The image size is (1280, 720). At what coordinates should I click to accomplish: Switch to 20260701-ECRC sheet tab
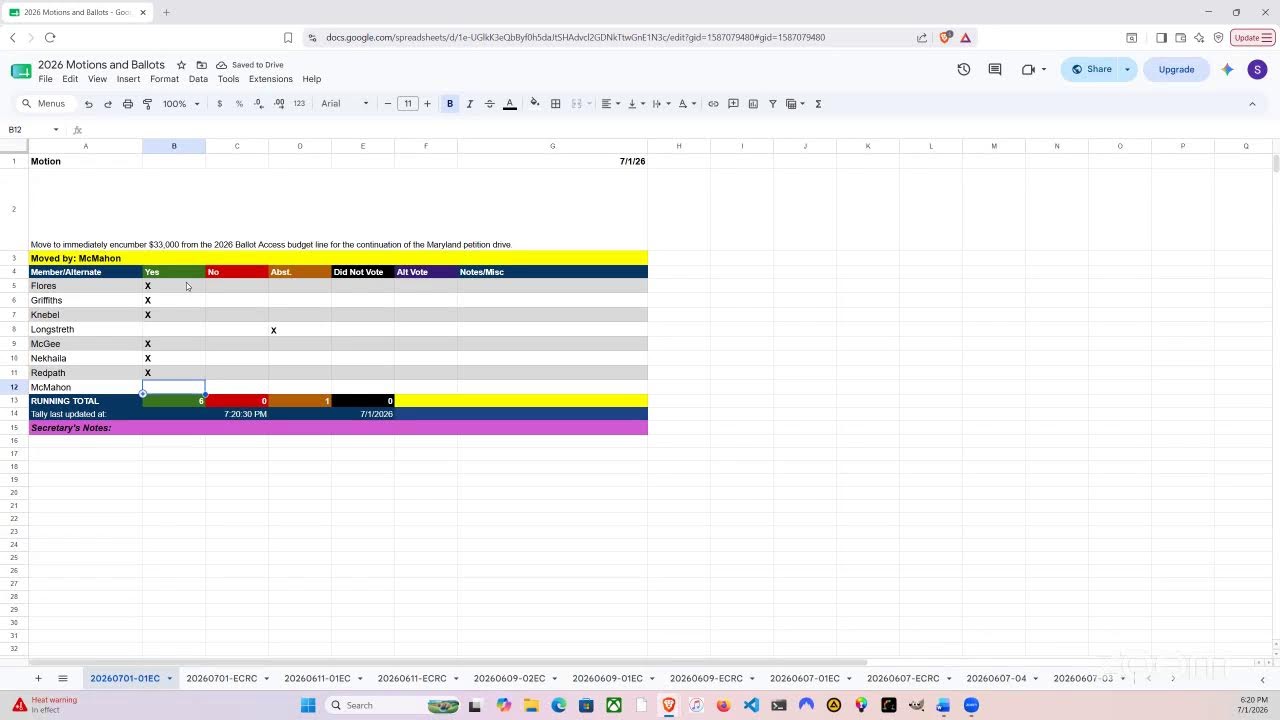point(221,679)
